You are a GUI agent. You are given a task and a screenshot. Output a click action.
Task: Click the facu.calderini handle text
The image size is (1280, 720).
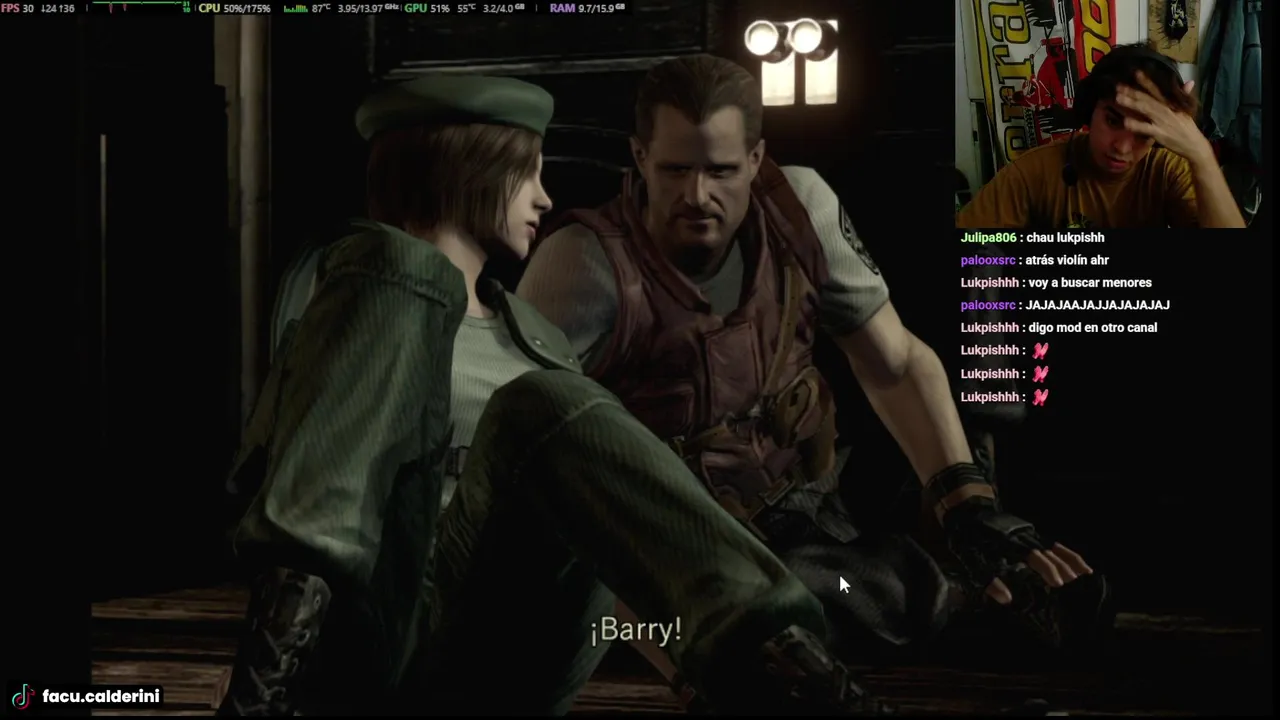(101, 696)
